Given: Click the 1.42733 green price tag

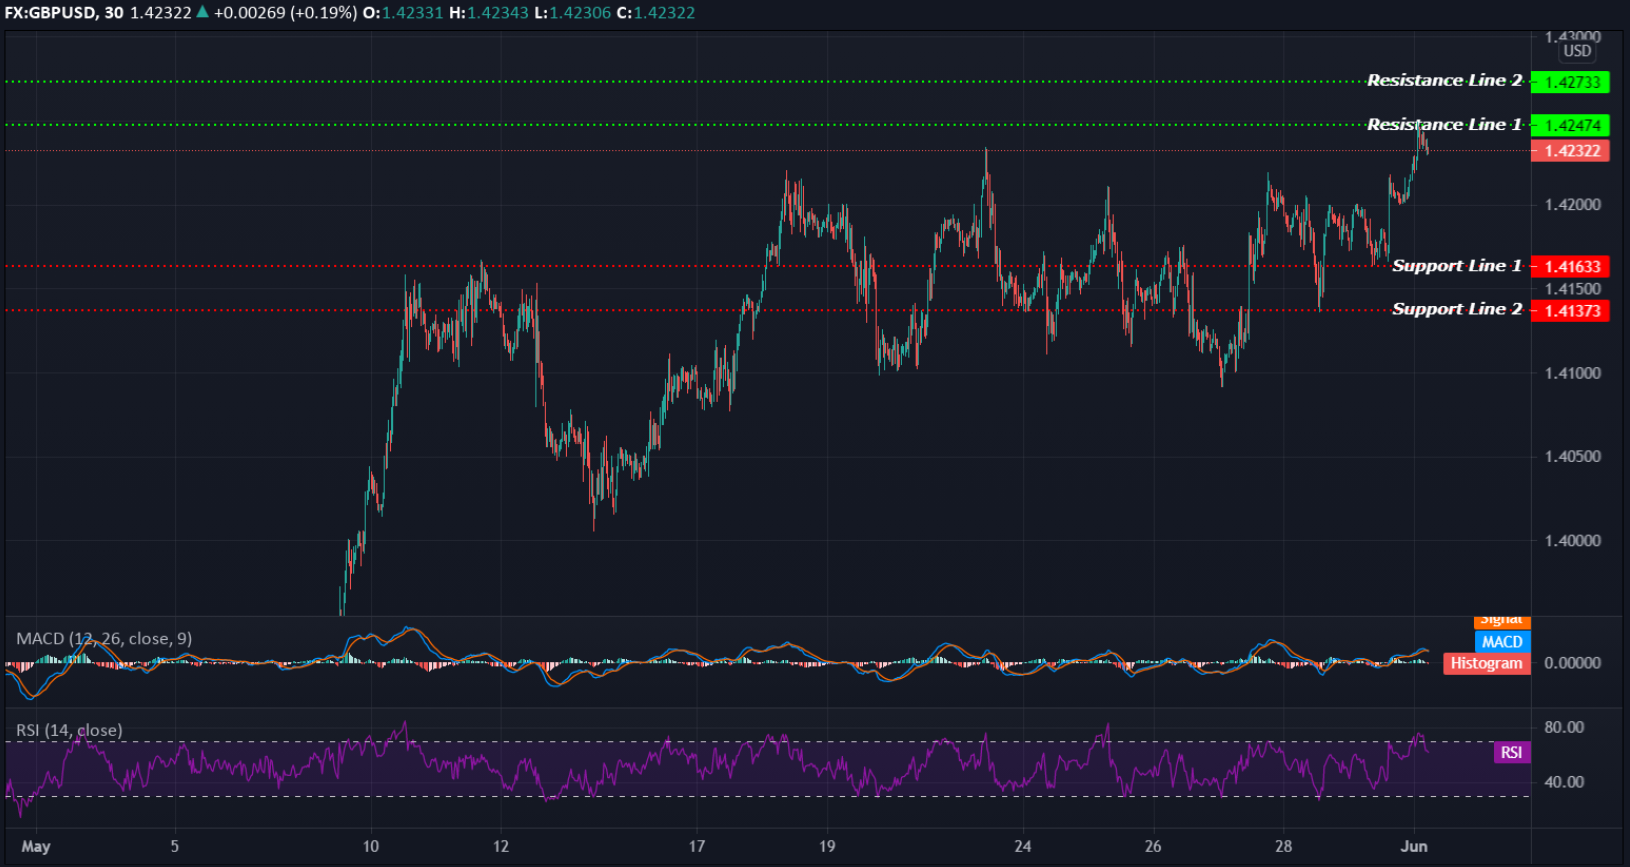Looking at the screenshot, I should pyautogui.click(x=1570, y=82).
